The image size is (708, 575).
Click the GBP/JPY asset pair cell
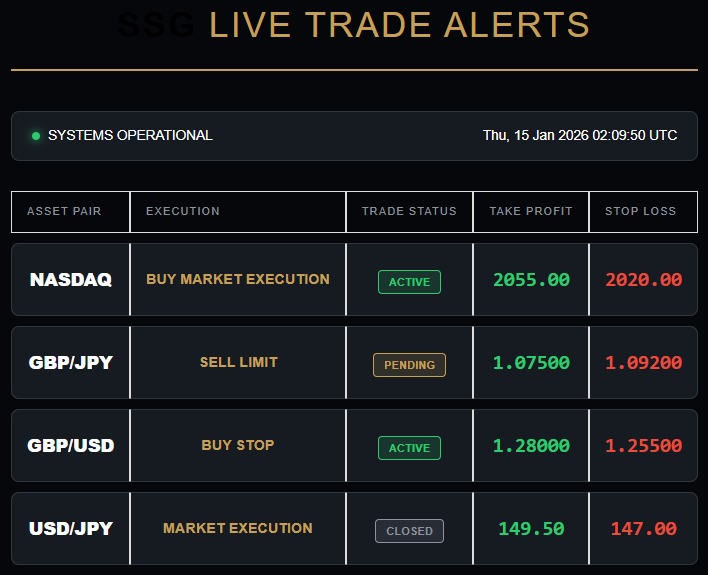tap(71, 363)
